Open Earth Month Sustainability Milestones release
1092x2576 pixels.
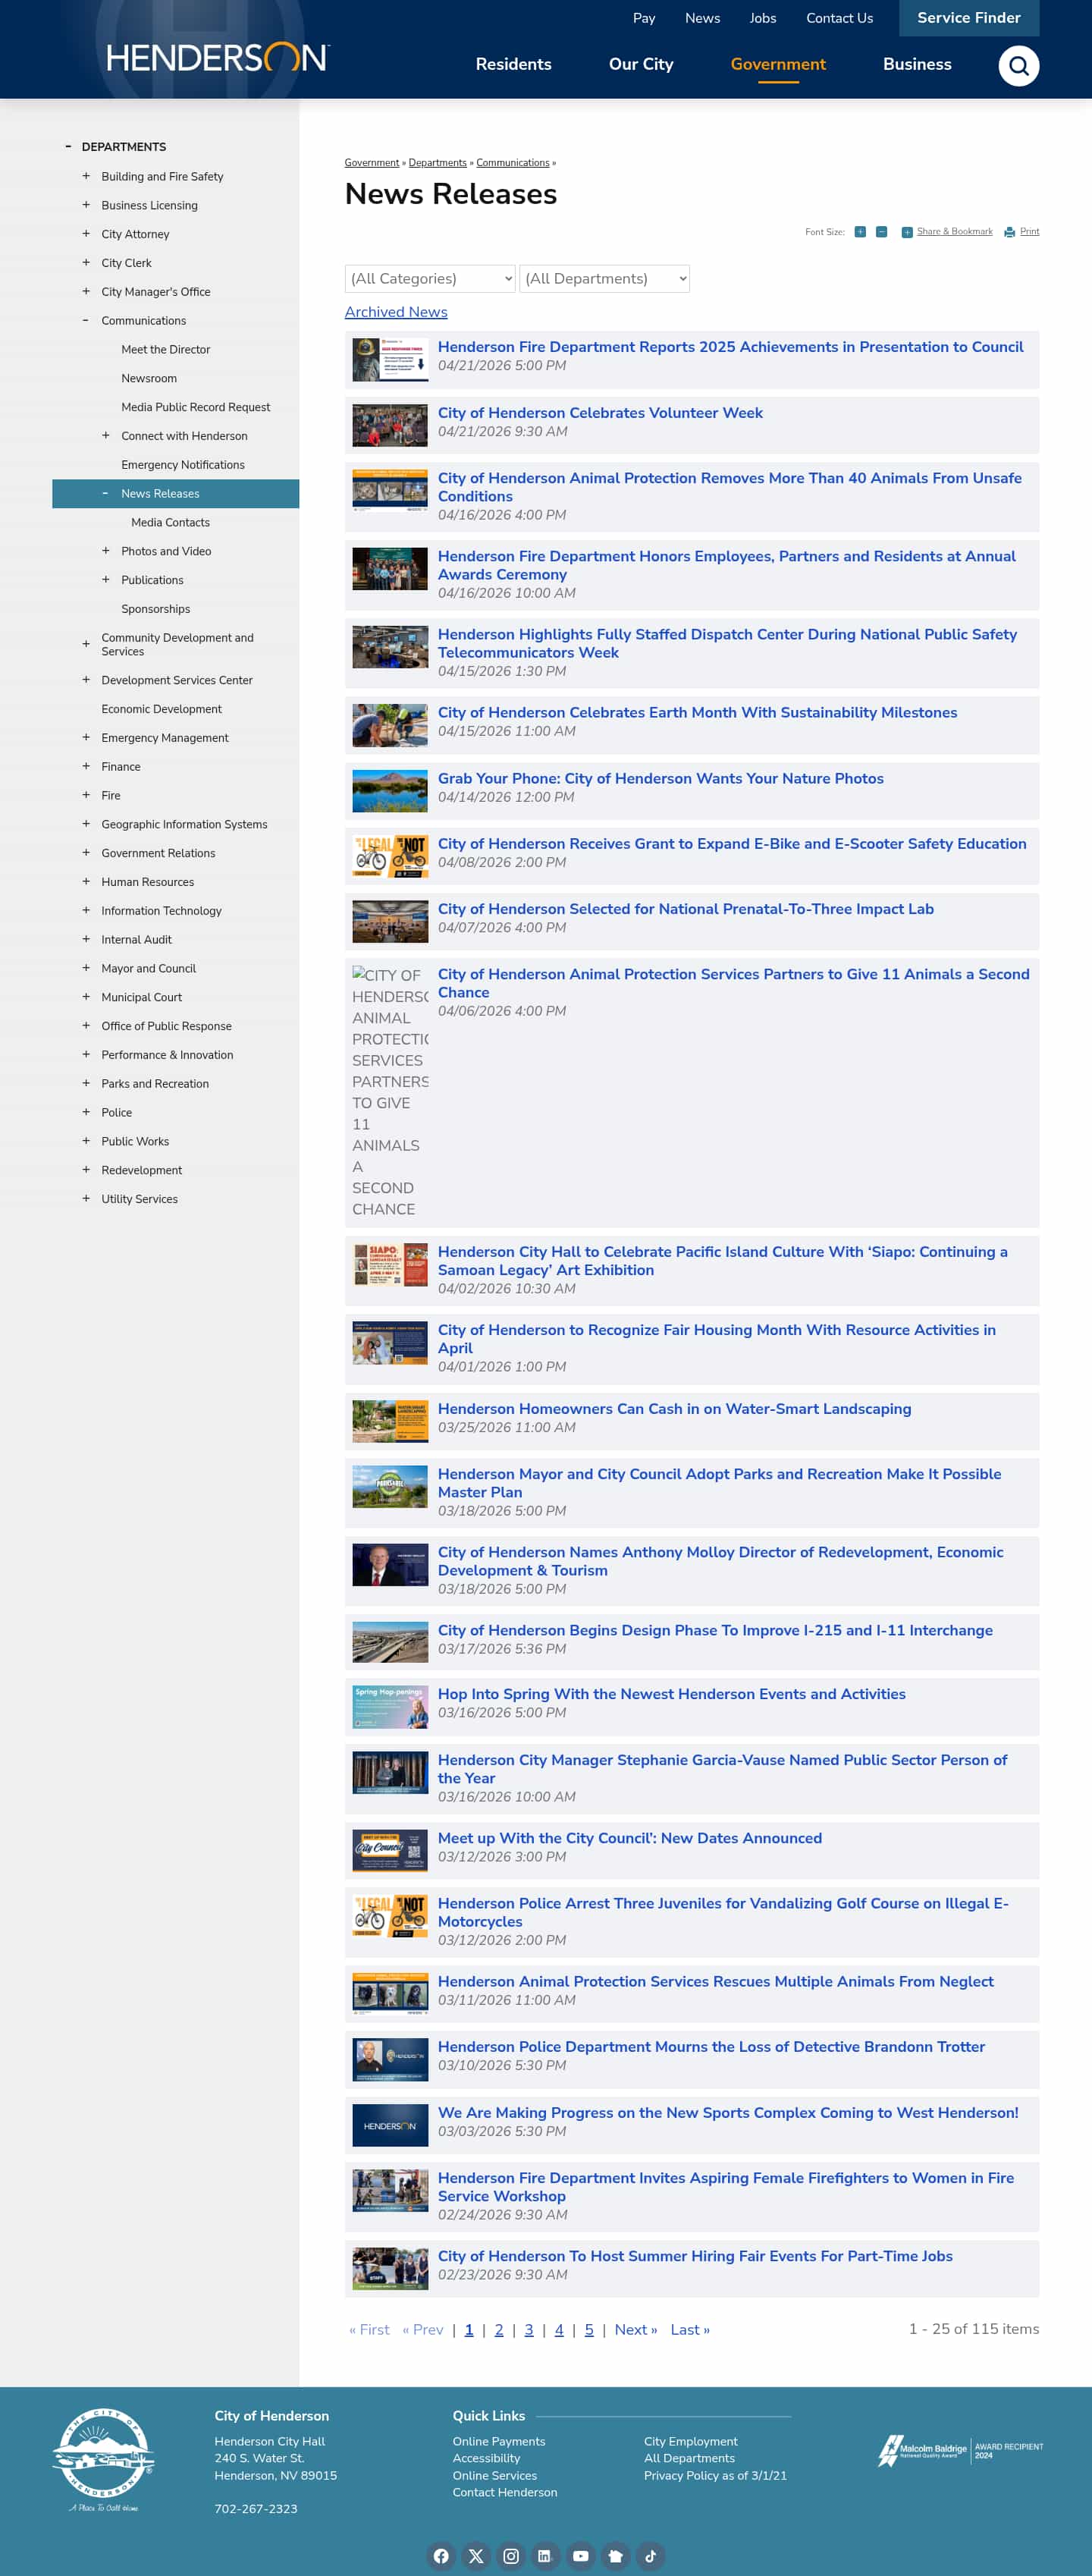[697, 712]
